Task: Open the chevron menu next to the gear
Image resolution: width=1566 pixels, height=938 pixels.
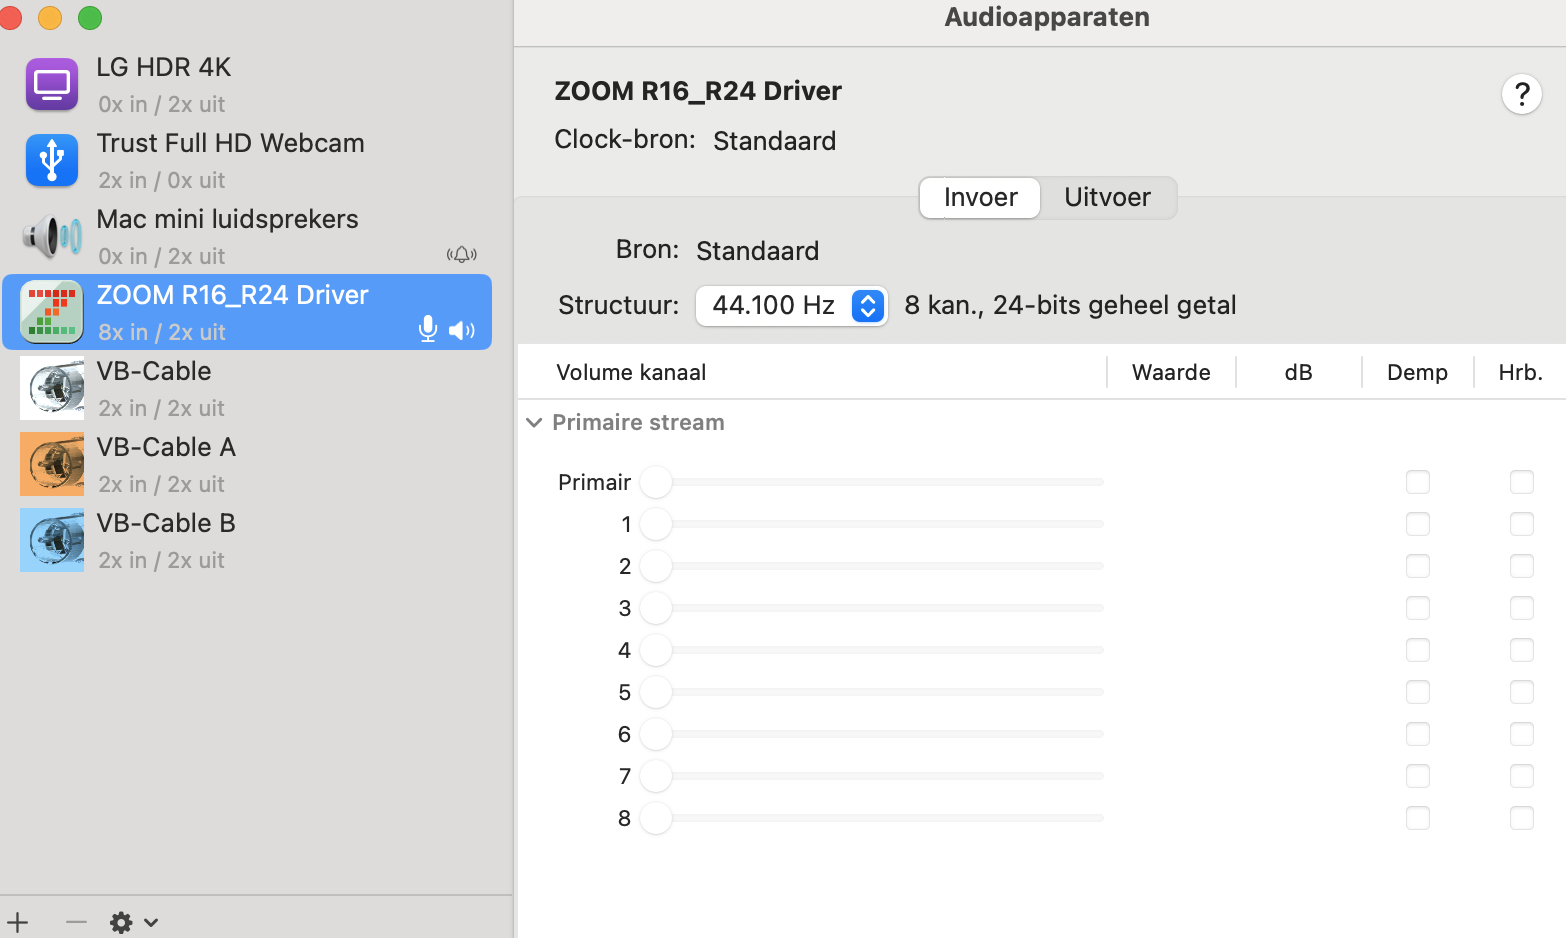Action: [149, 922]
